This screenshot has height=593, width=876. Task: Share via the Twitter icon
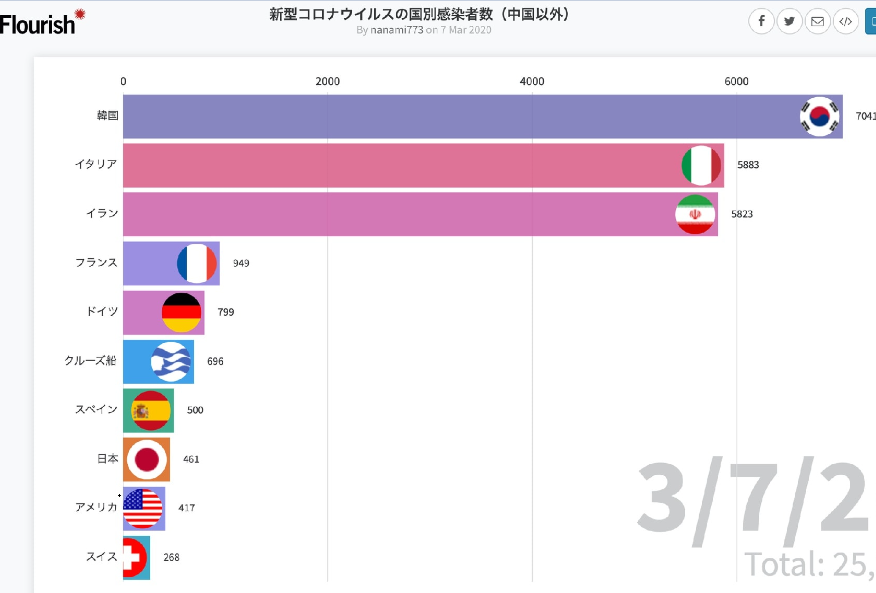pyautogui.click(x=789, y=21)
